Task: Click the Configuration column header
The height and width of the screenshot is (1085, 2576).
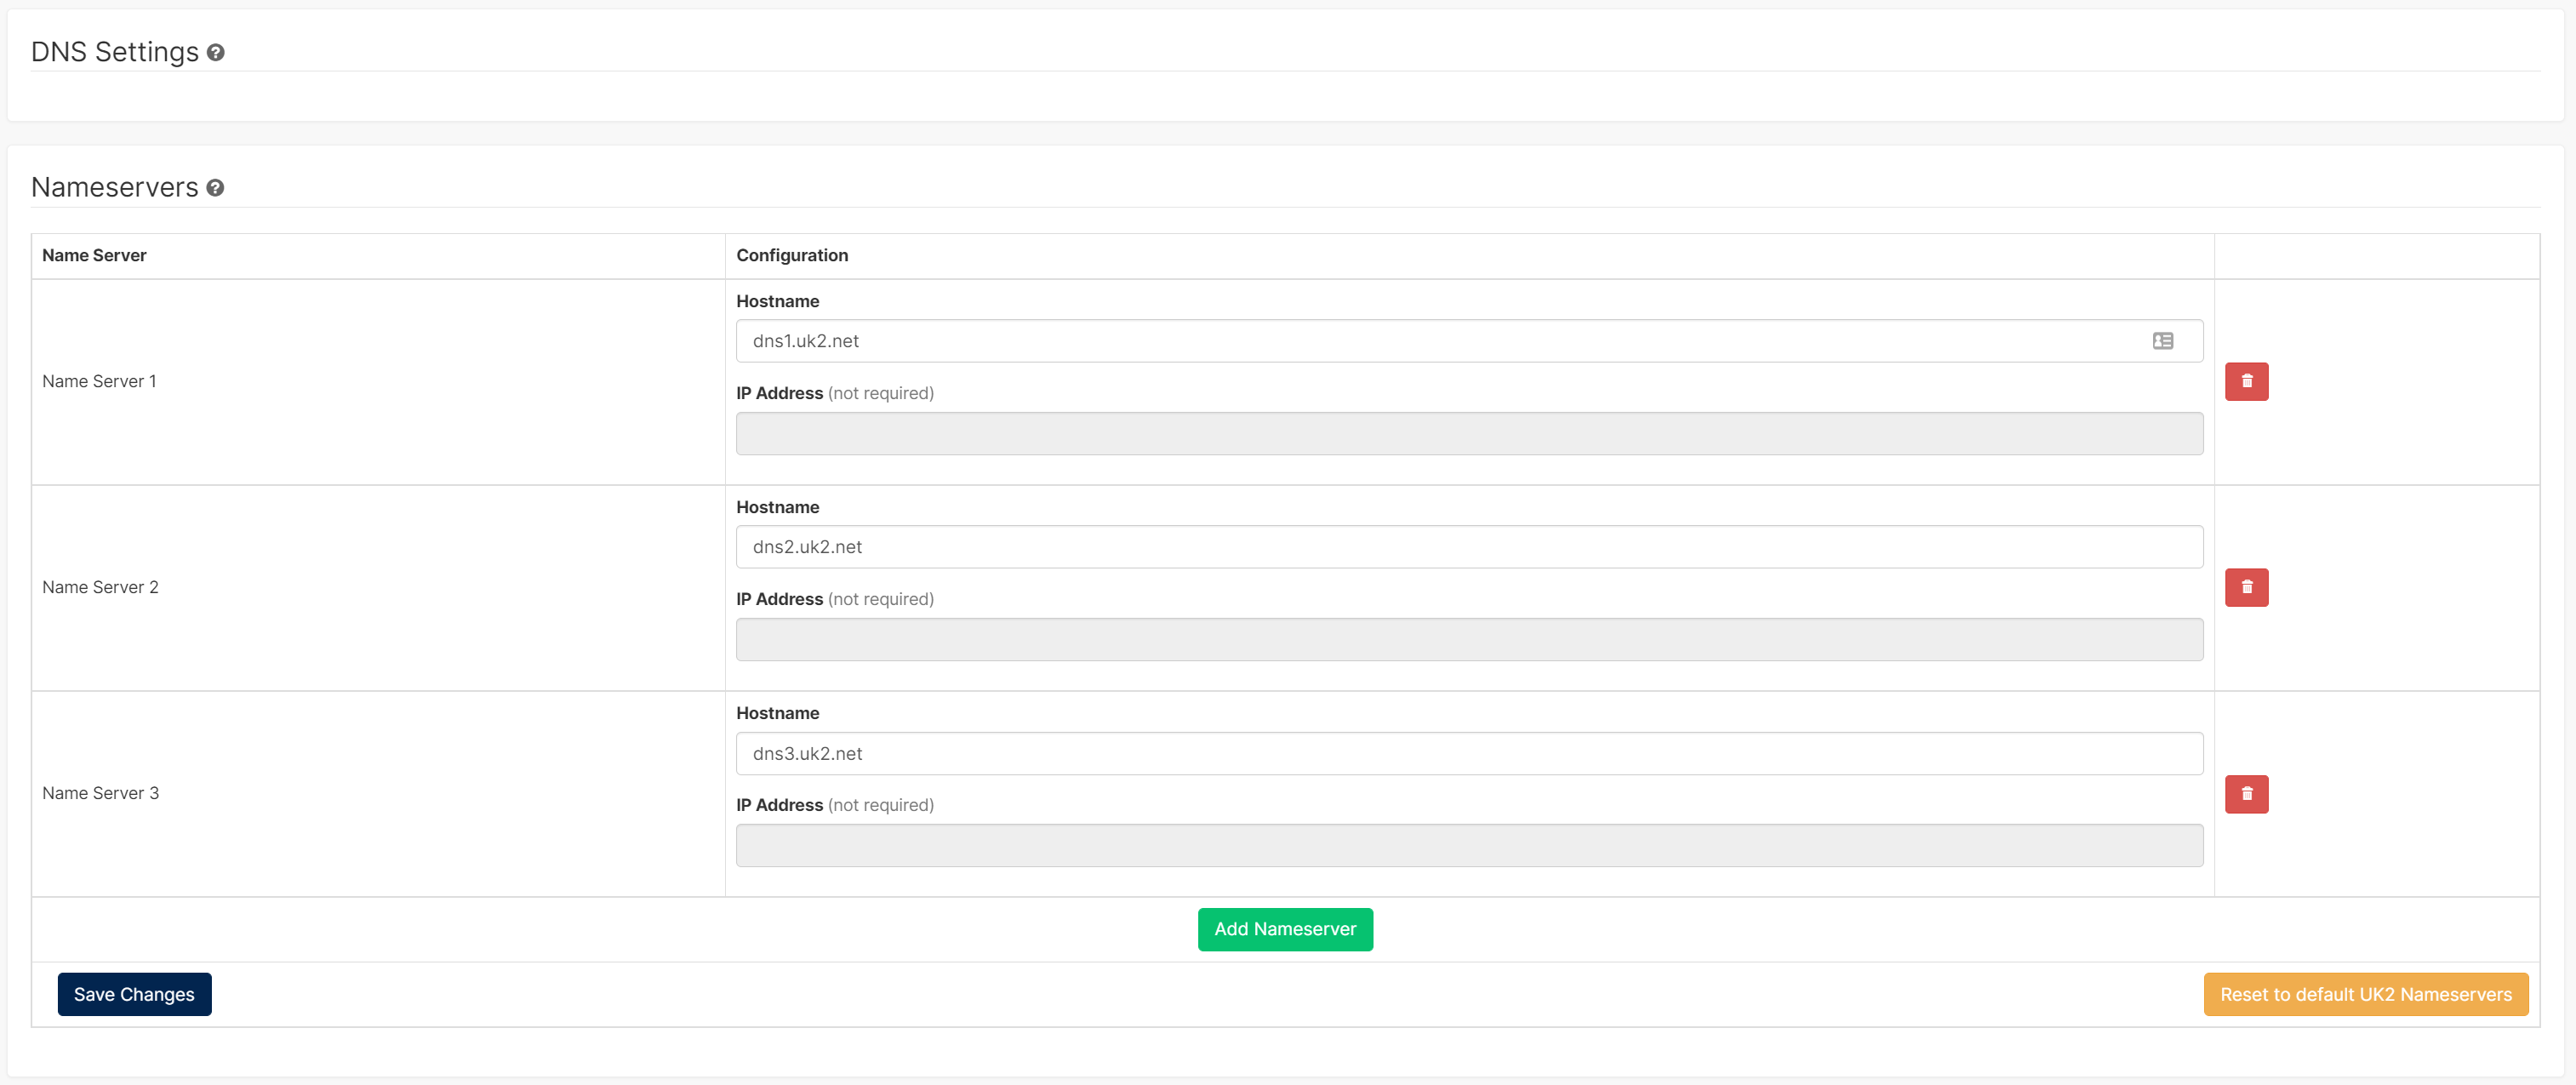Action: 791,255
